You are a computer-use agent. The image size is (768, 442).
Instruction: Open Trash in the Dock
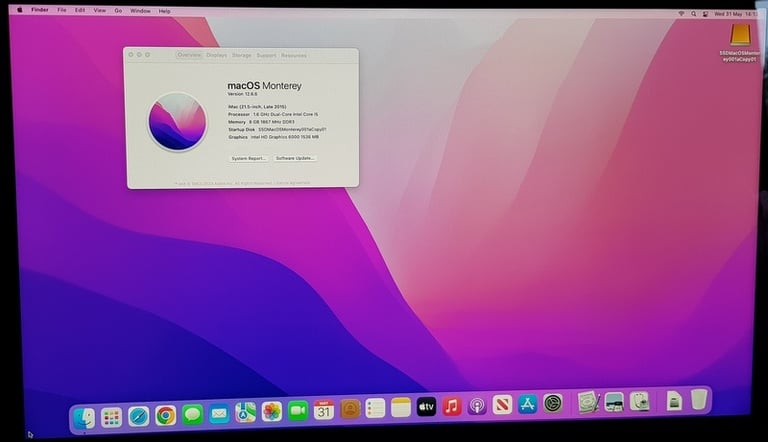699,399
